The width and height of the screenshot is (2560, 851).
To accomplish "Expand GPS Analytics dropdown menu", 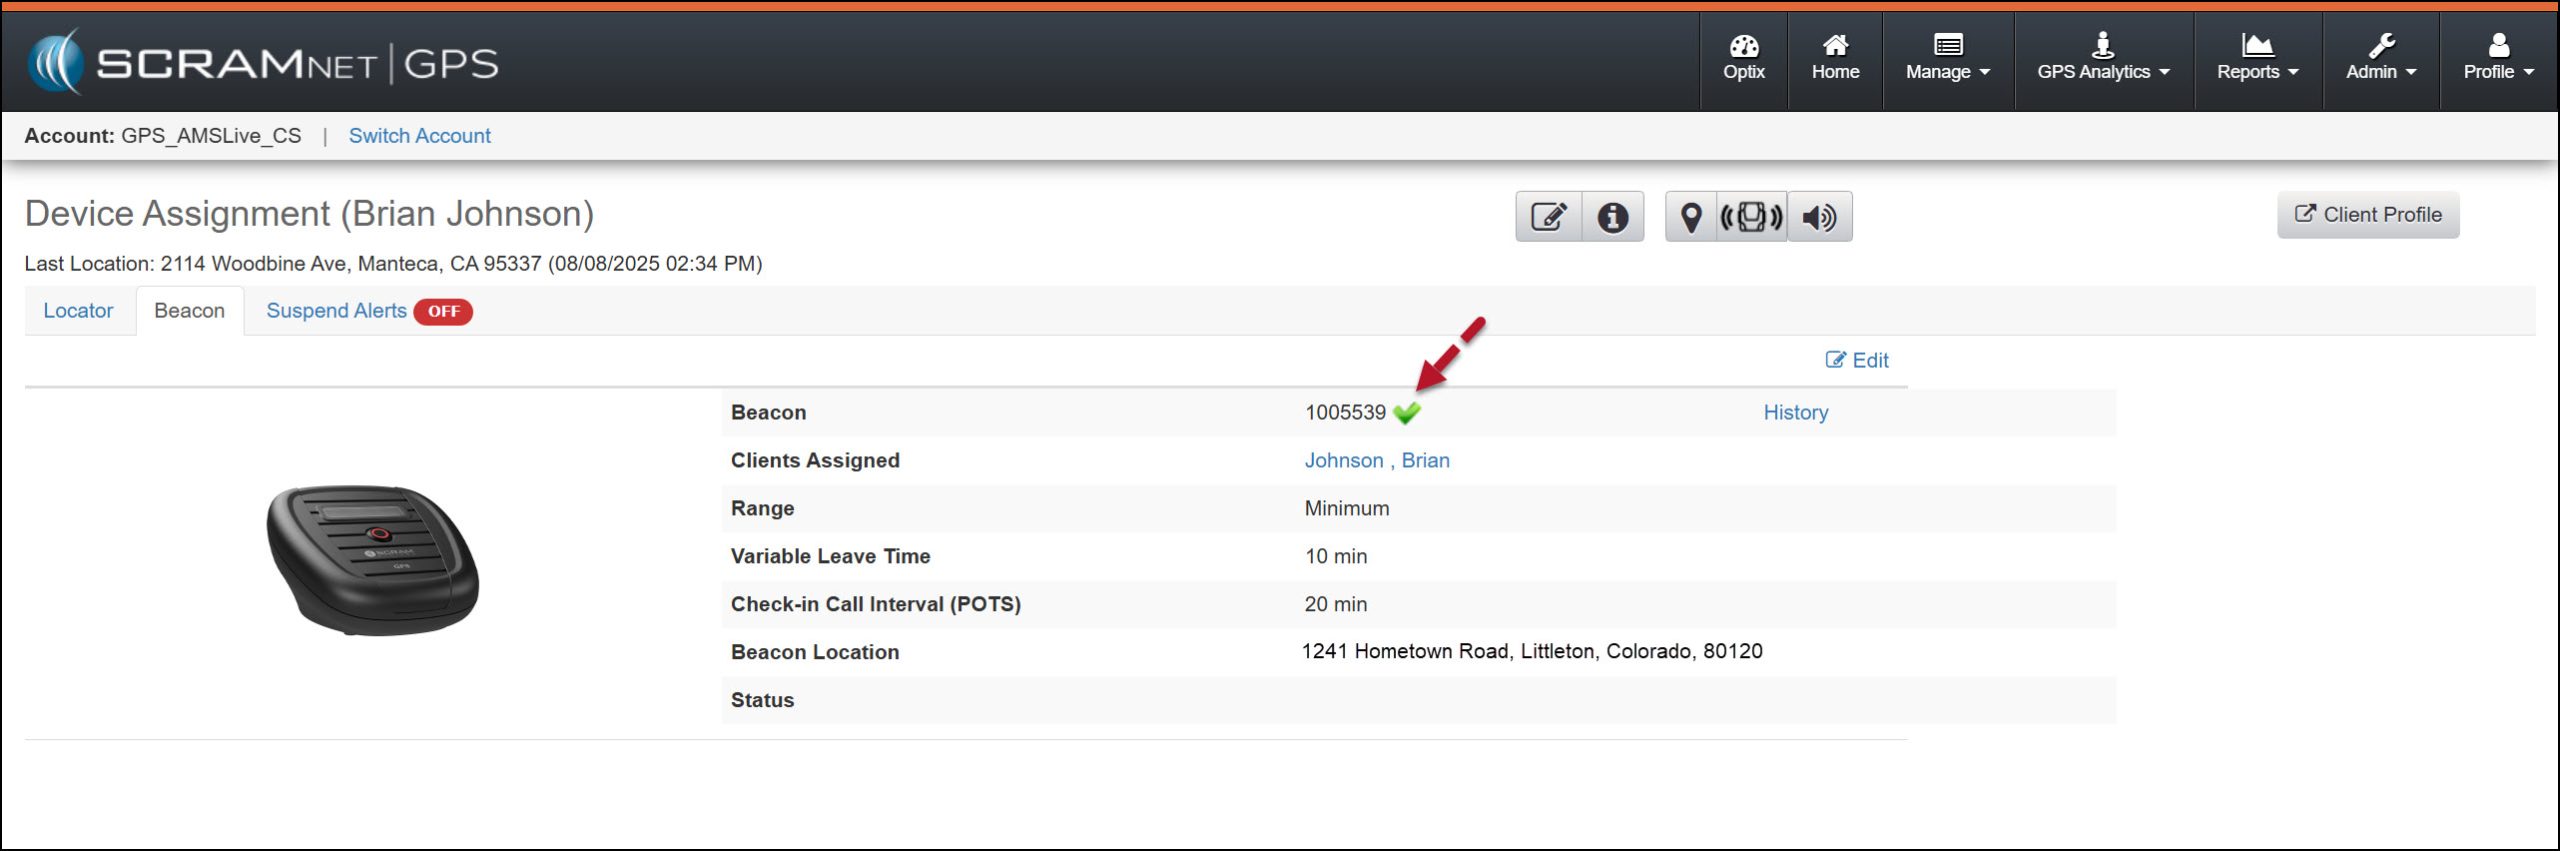I will pyautogui.click(x=2103, y=58).
